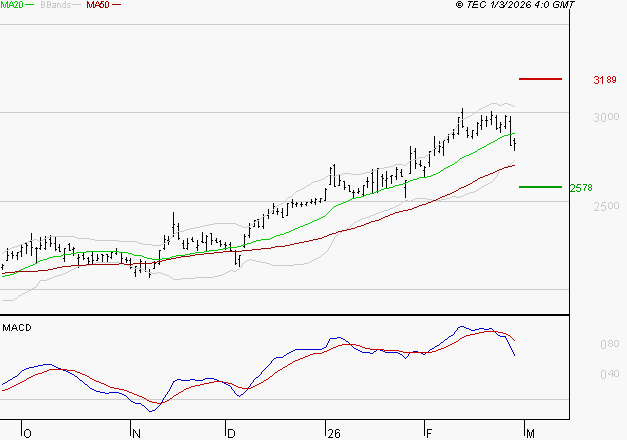627x440 pixels.
Task: Click the 26 year axis marker
Action: coord(333,434)
